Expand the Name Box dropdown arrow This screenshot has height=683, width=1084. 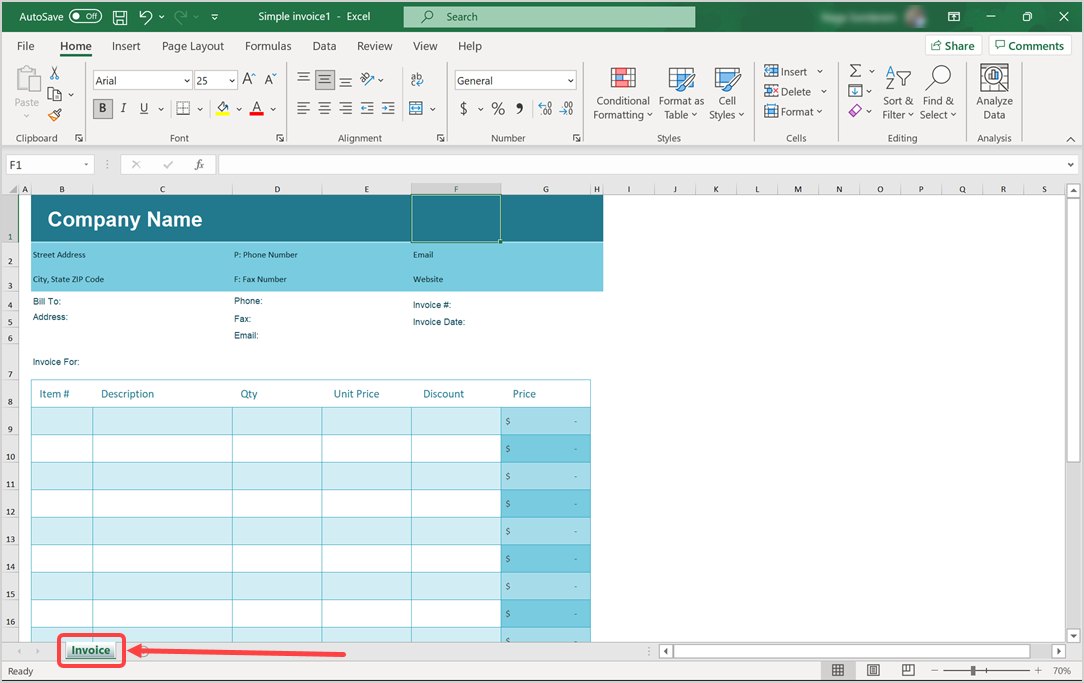pyautogui.click(x=87, y=165)
